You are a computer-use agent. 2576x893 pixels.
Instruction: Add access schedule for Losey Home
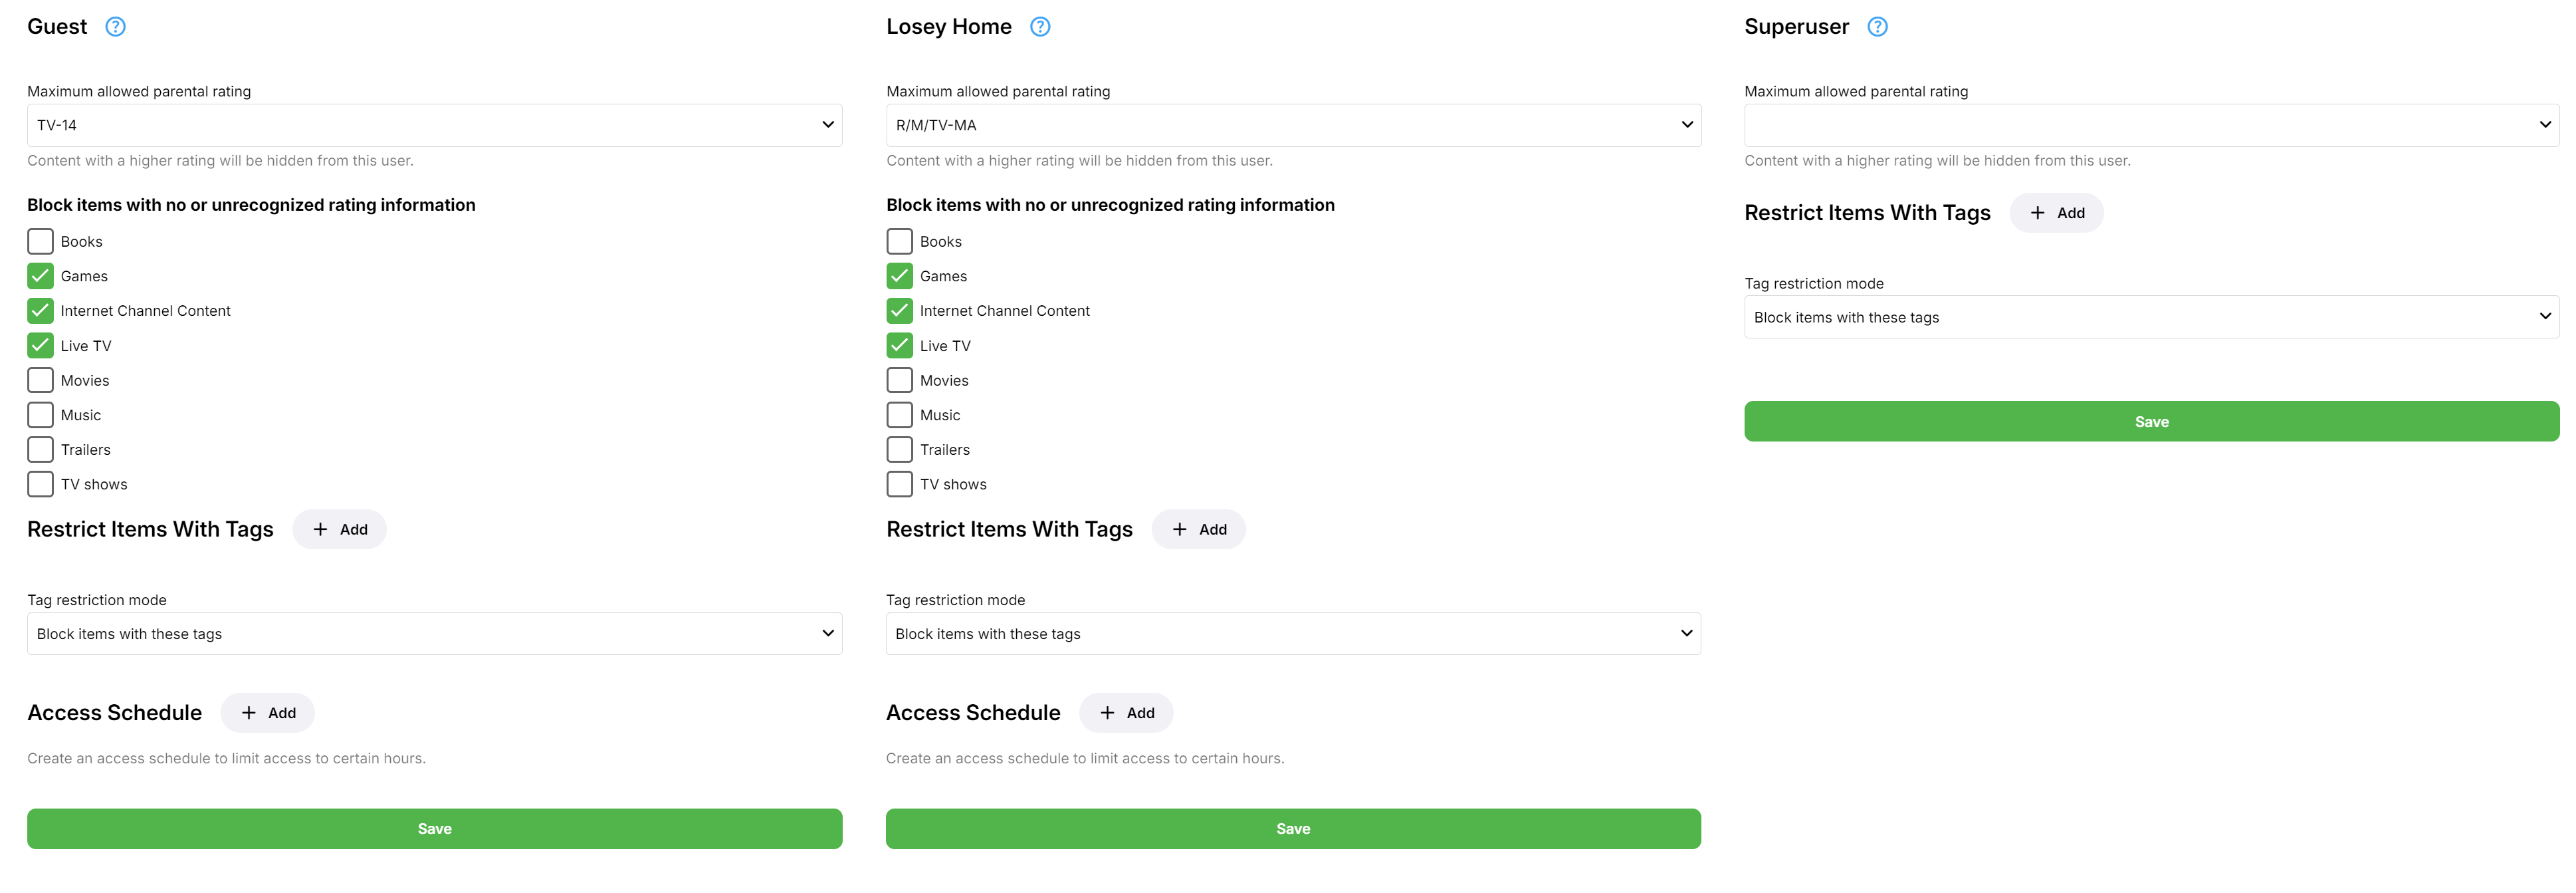point(1126,713)
